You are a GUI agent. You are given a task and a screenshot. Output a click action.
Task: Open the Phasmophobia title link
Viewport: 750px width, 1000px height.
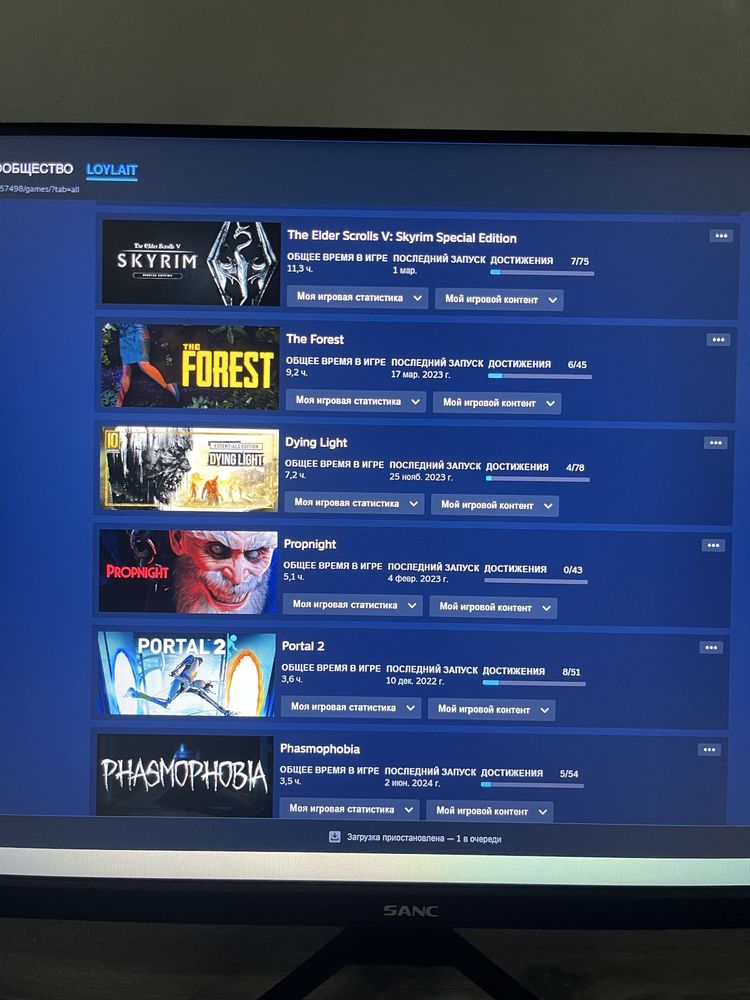point(320,749)
